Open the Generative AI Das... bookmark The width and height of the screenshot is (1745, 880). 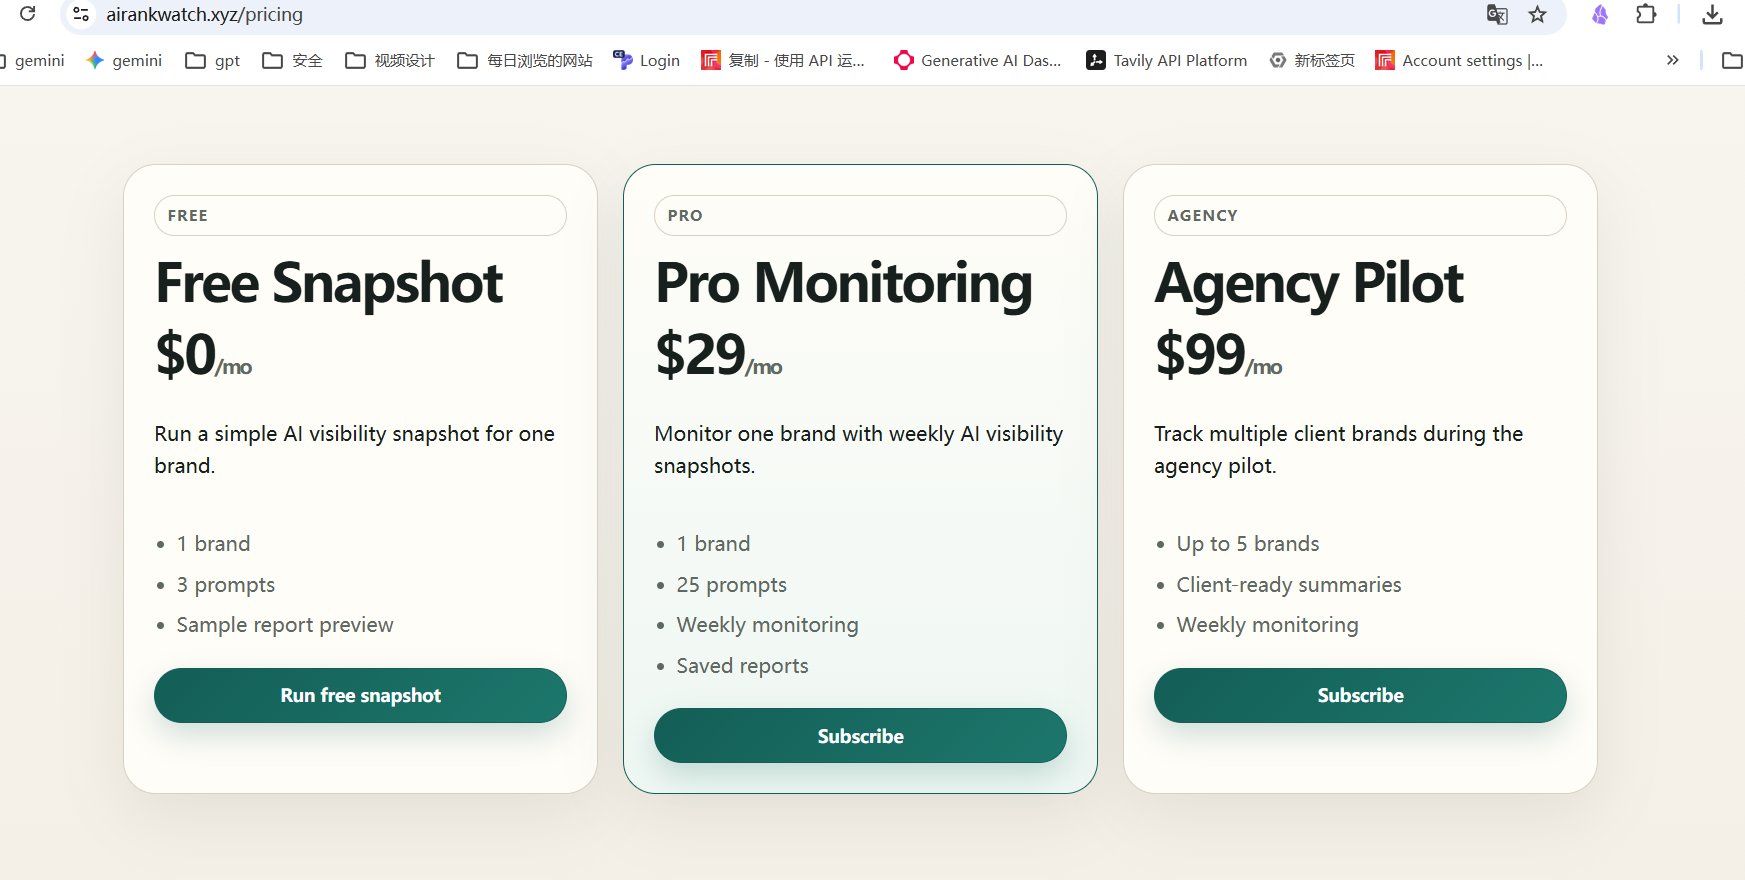point(977,60)
